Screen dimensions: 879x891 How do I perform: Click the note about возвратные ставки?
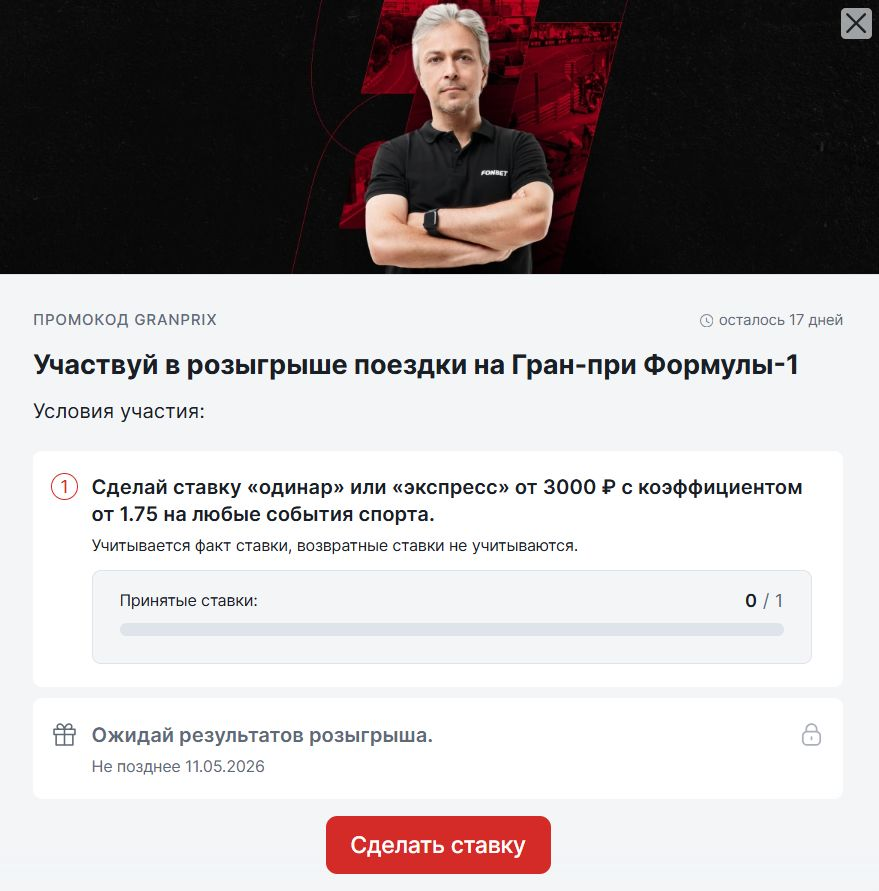pyautogui.click(x=335, y=546)
